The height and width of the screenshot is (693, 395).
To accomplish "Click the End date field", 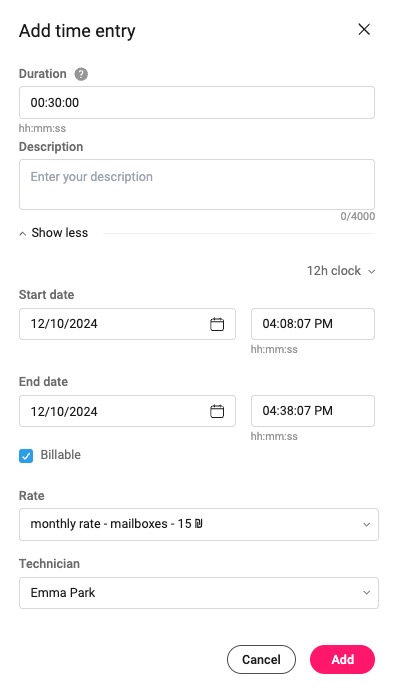I will tap(127, 411).
